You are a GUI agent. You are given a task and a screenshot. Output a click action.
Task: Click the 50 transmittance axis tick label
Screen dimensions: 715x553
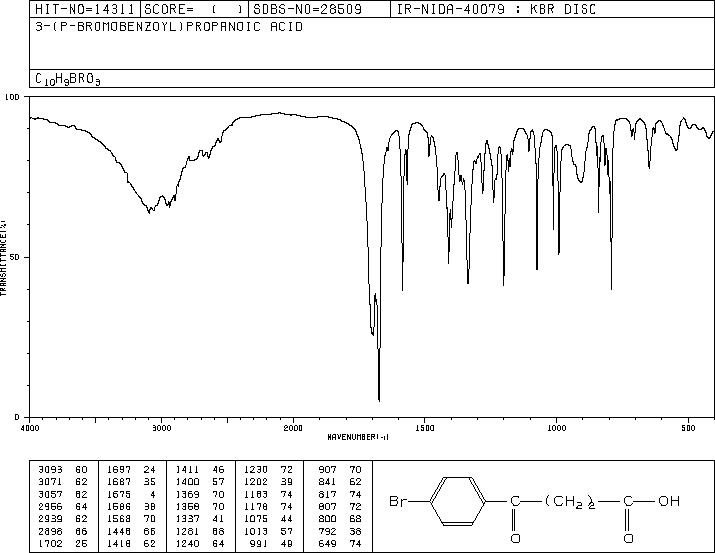[17, 258]
